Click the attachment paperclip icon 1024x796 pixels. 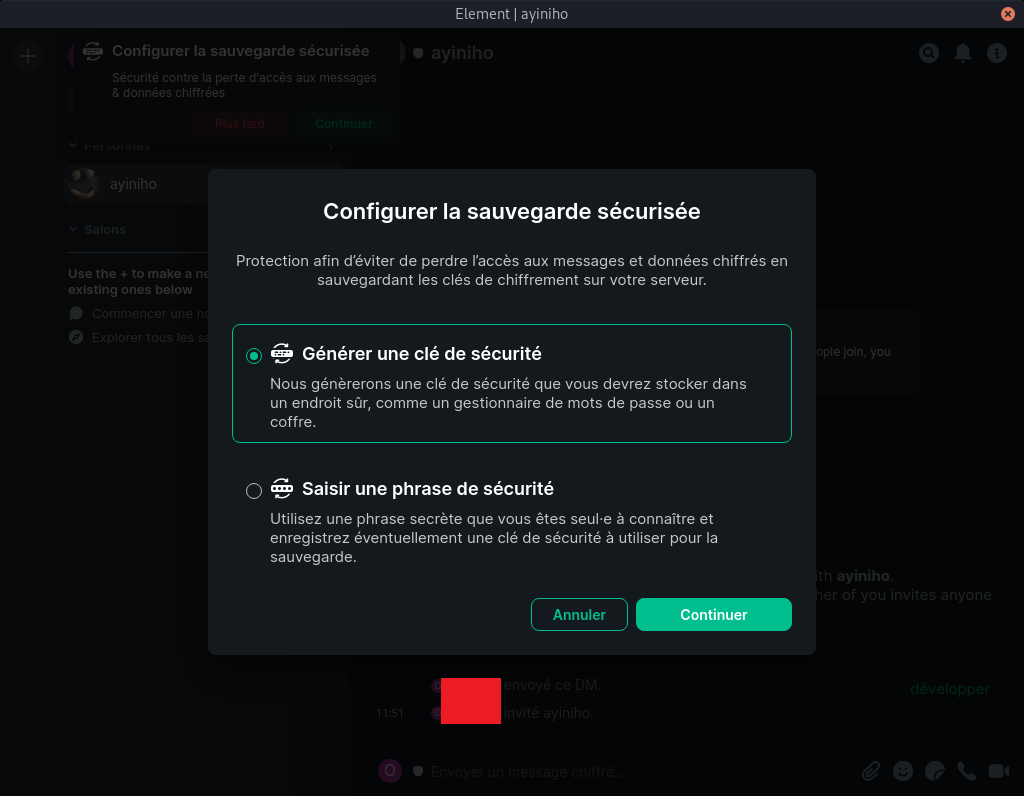coord(871,771)
